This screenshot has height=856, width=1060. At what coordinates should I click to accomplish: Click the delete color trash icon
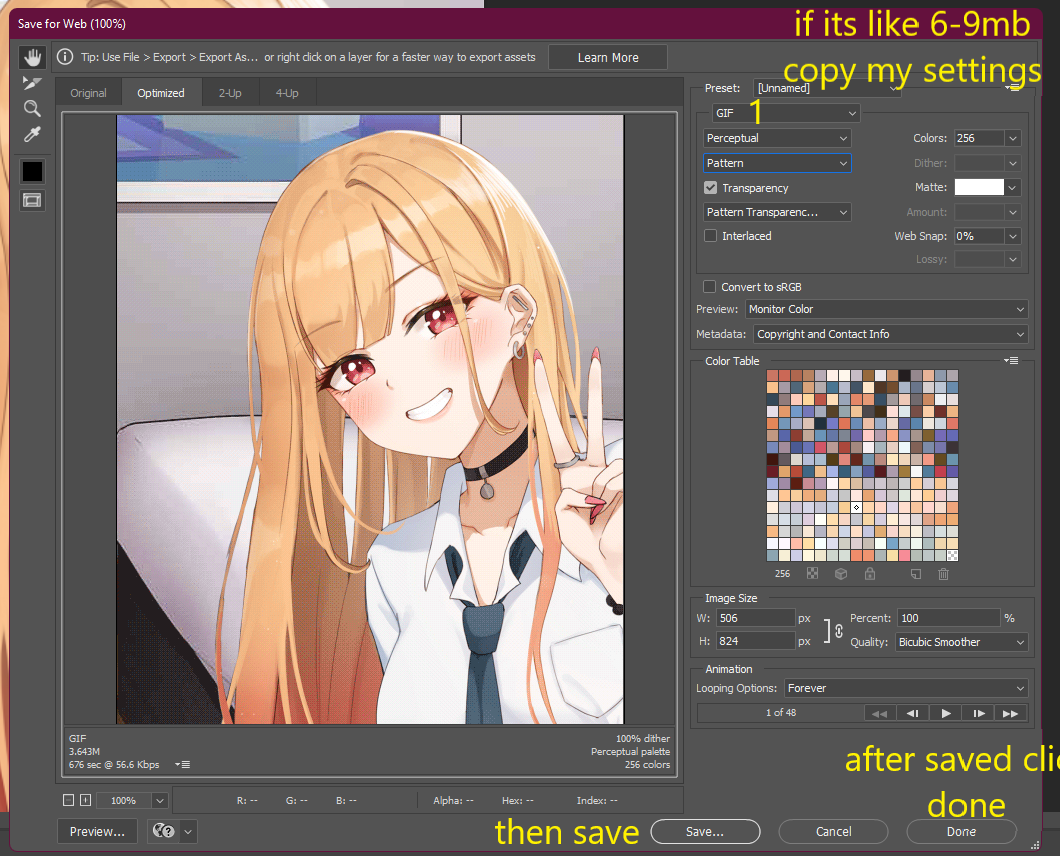944,573
